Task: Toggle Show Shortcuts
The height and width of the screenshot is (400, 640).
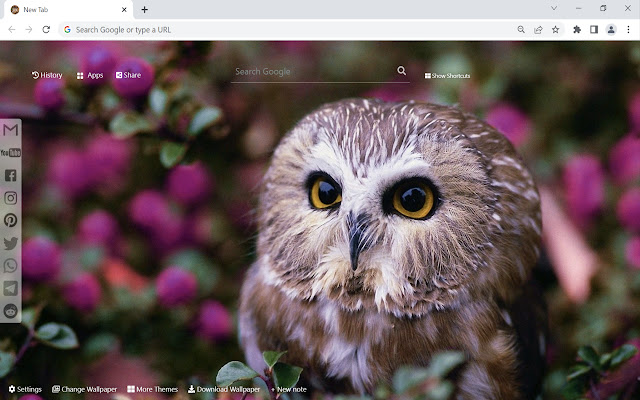Action: (447, 76)
